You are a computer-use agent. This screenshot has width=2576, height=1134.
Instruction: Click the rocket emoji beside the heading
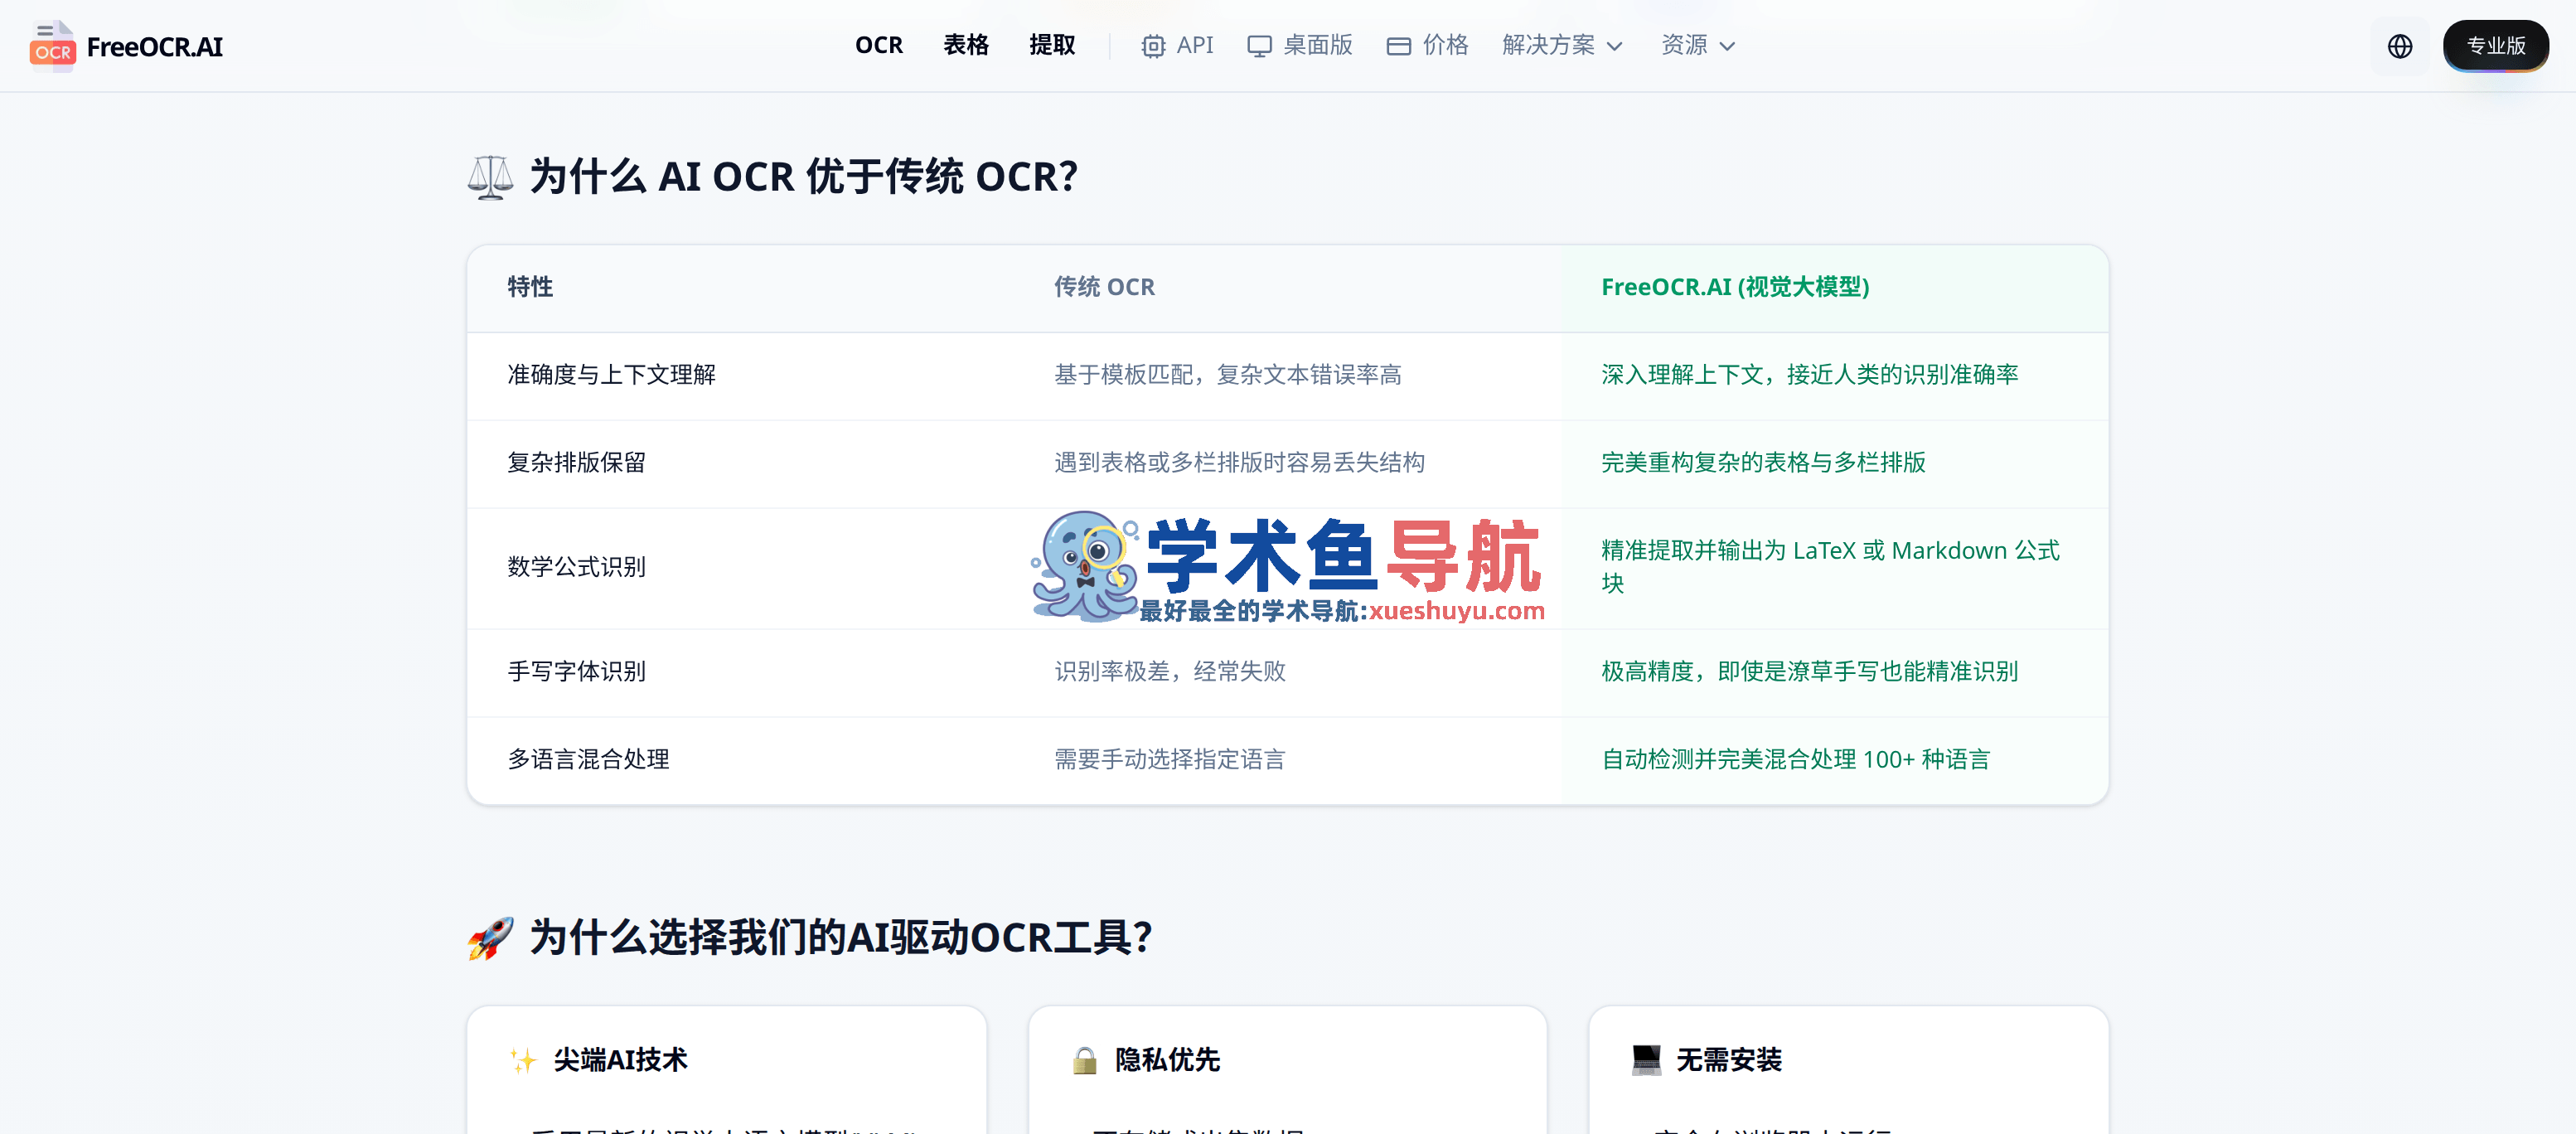click(x=490, y=938)
